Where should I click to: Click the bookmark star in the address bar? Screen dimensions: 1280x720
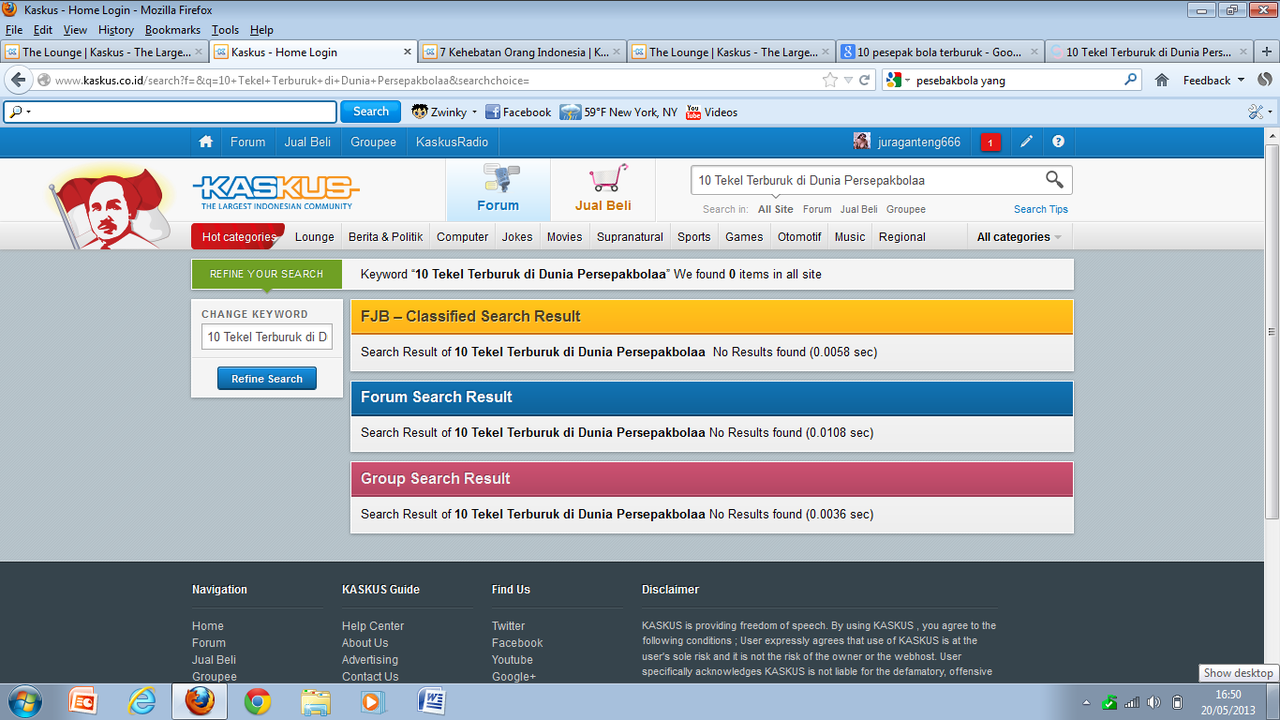click(x=830, y=80)
